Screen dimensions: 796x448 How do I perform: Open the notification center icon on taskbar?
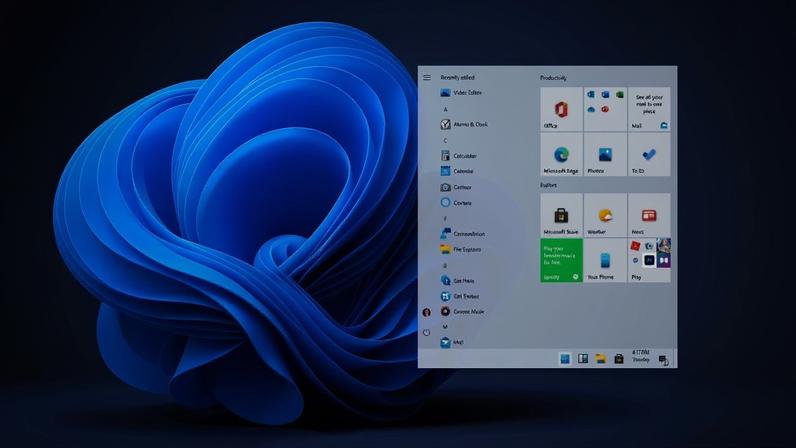tap(664, 360)
